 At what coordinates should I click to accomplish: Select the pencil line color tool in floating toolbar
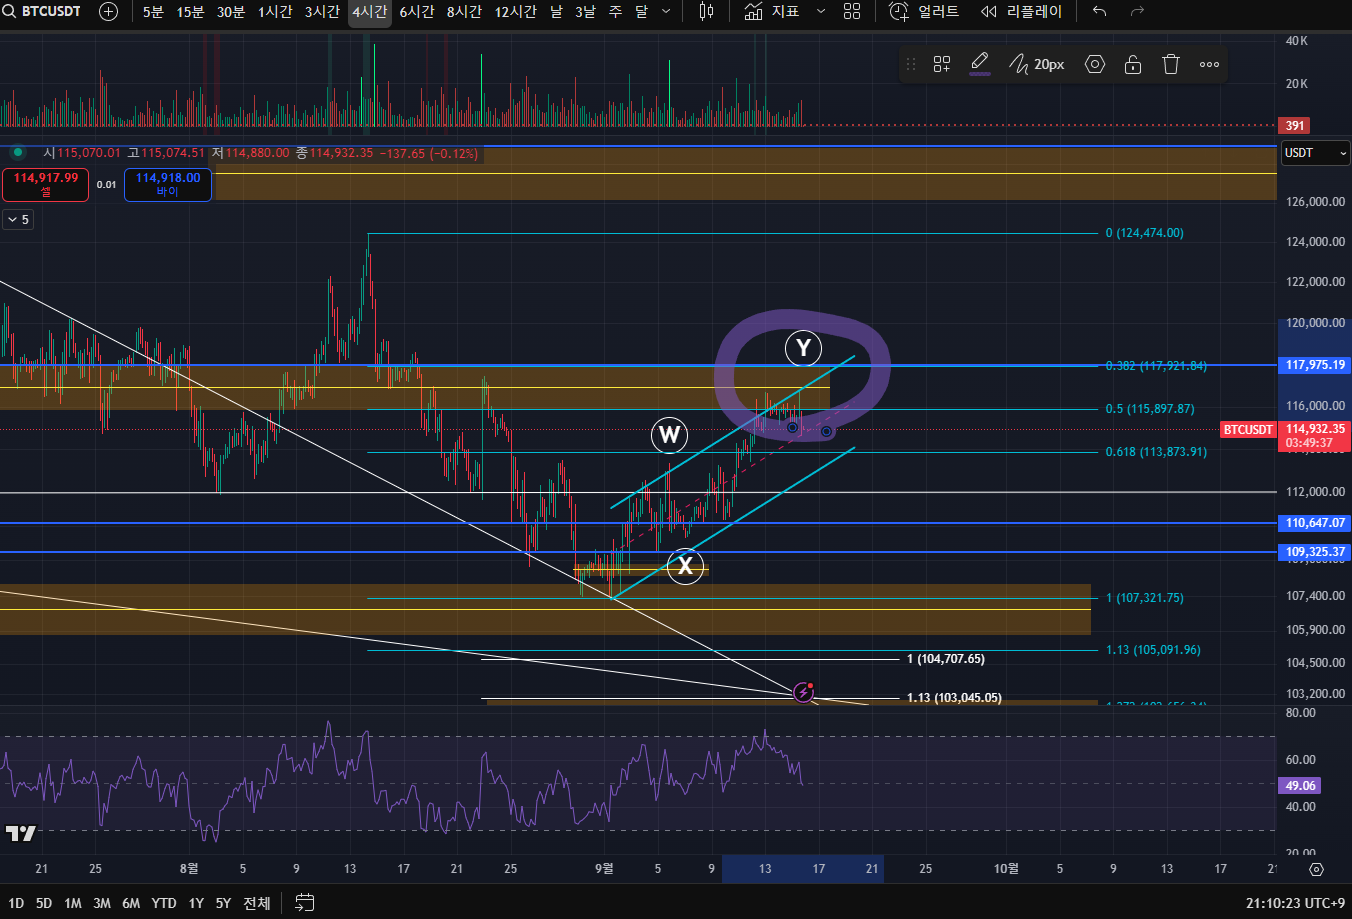click(x=980, y=64)
